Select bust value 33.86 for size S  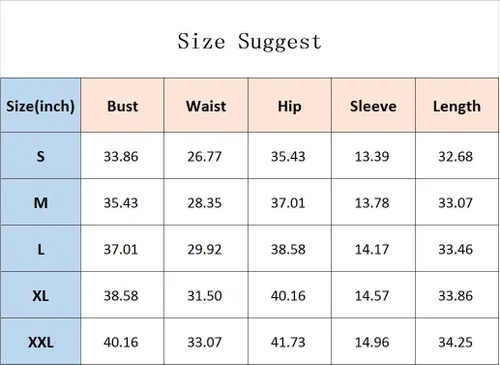tap(121, 156)
